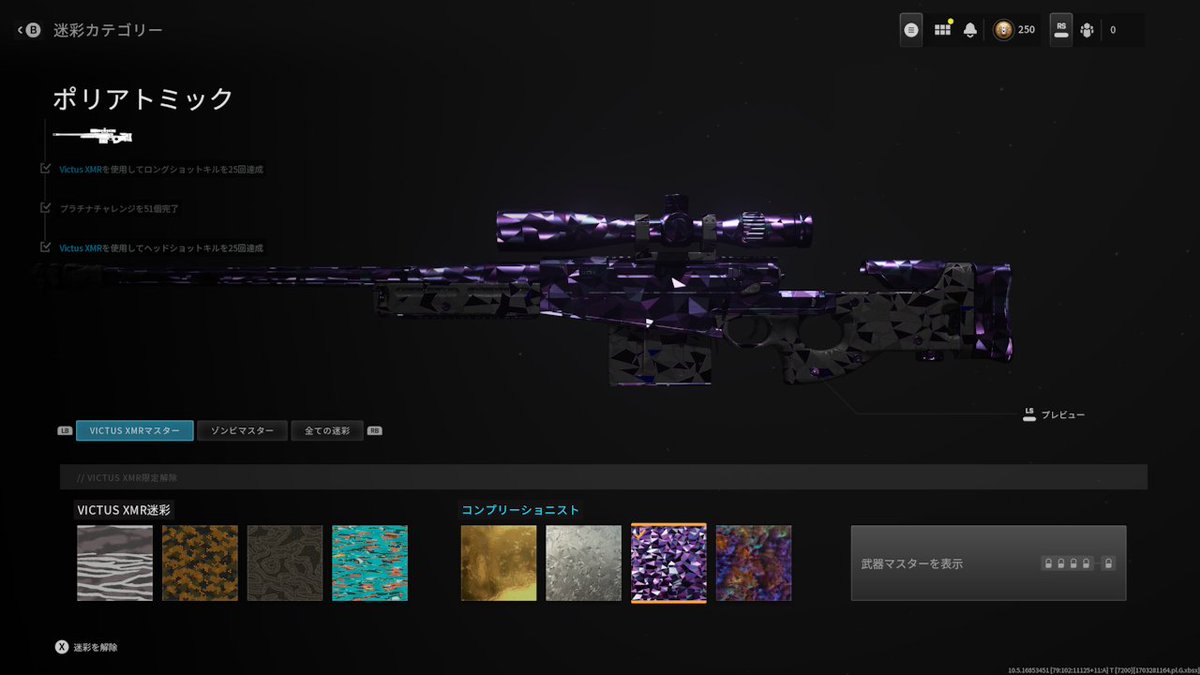Click 迷彩を解除 remove camo label
1200x675 pixels.
click(95, 647)
